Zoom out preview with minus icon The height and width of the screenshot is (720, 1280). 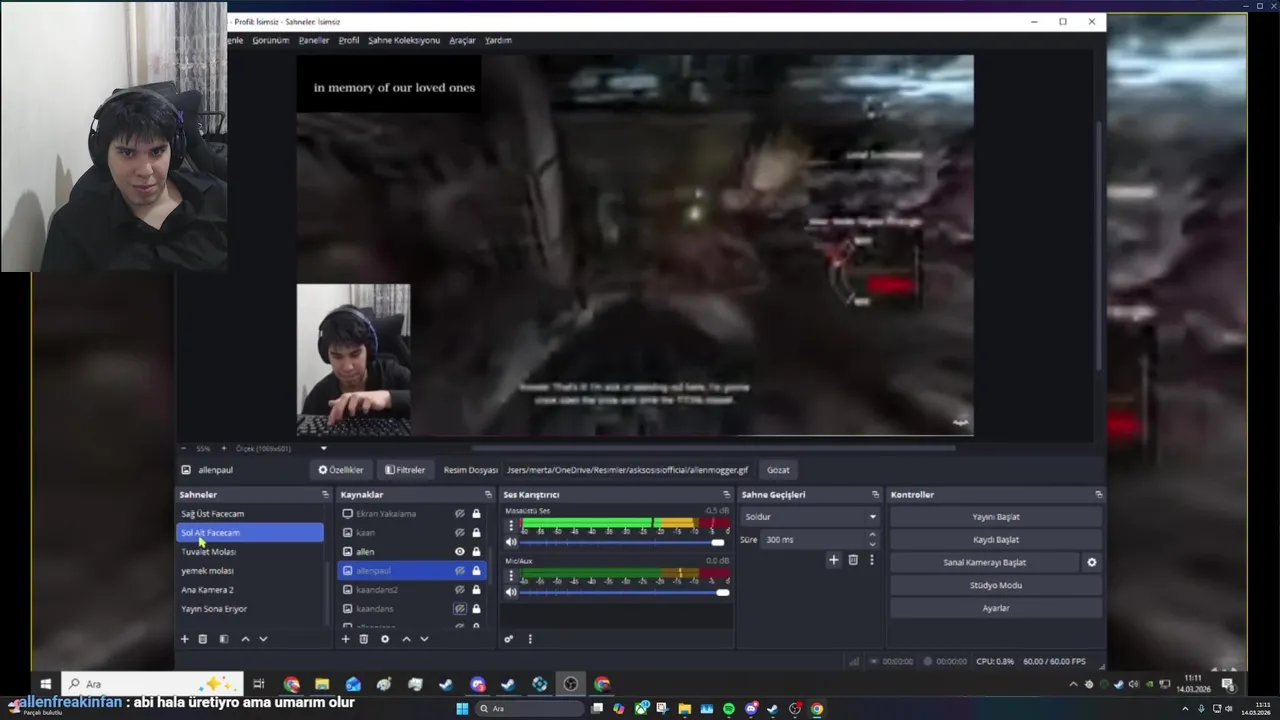coord(183,449)
